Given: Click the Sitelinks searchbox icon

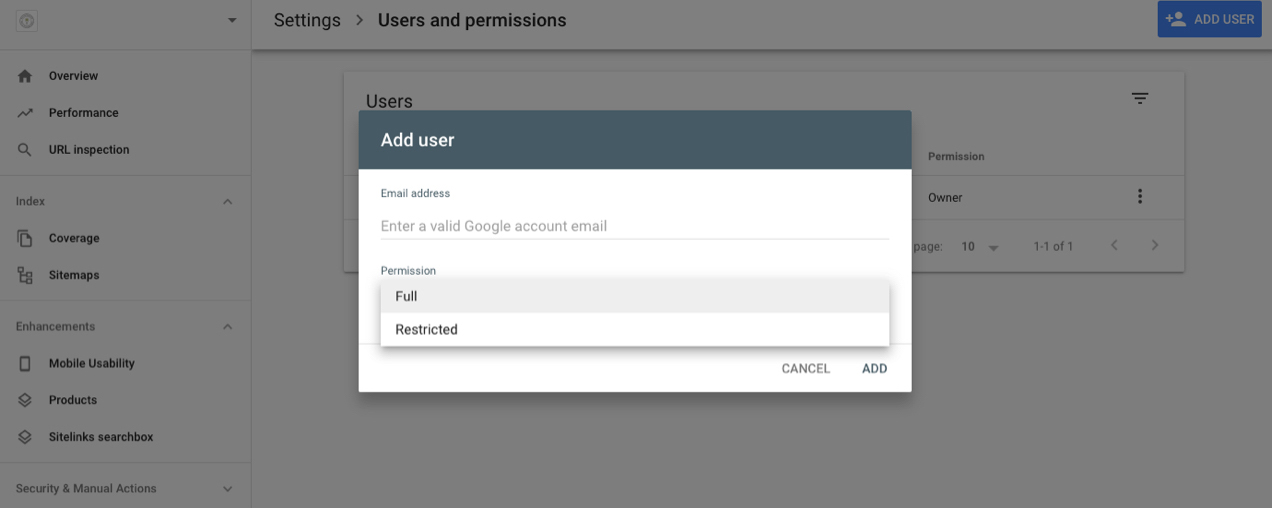Looking at the screenshot, I should tap(25, 437).
